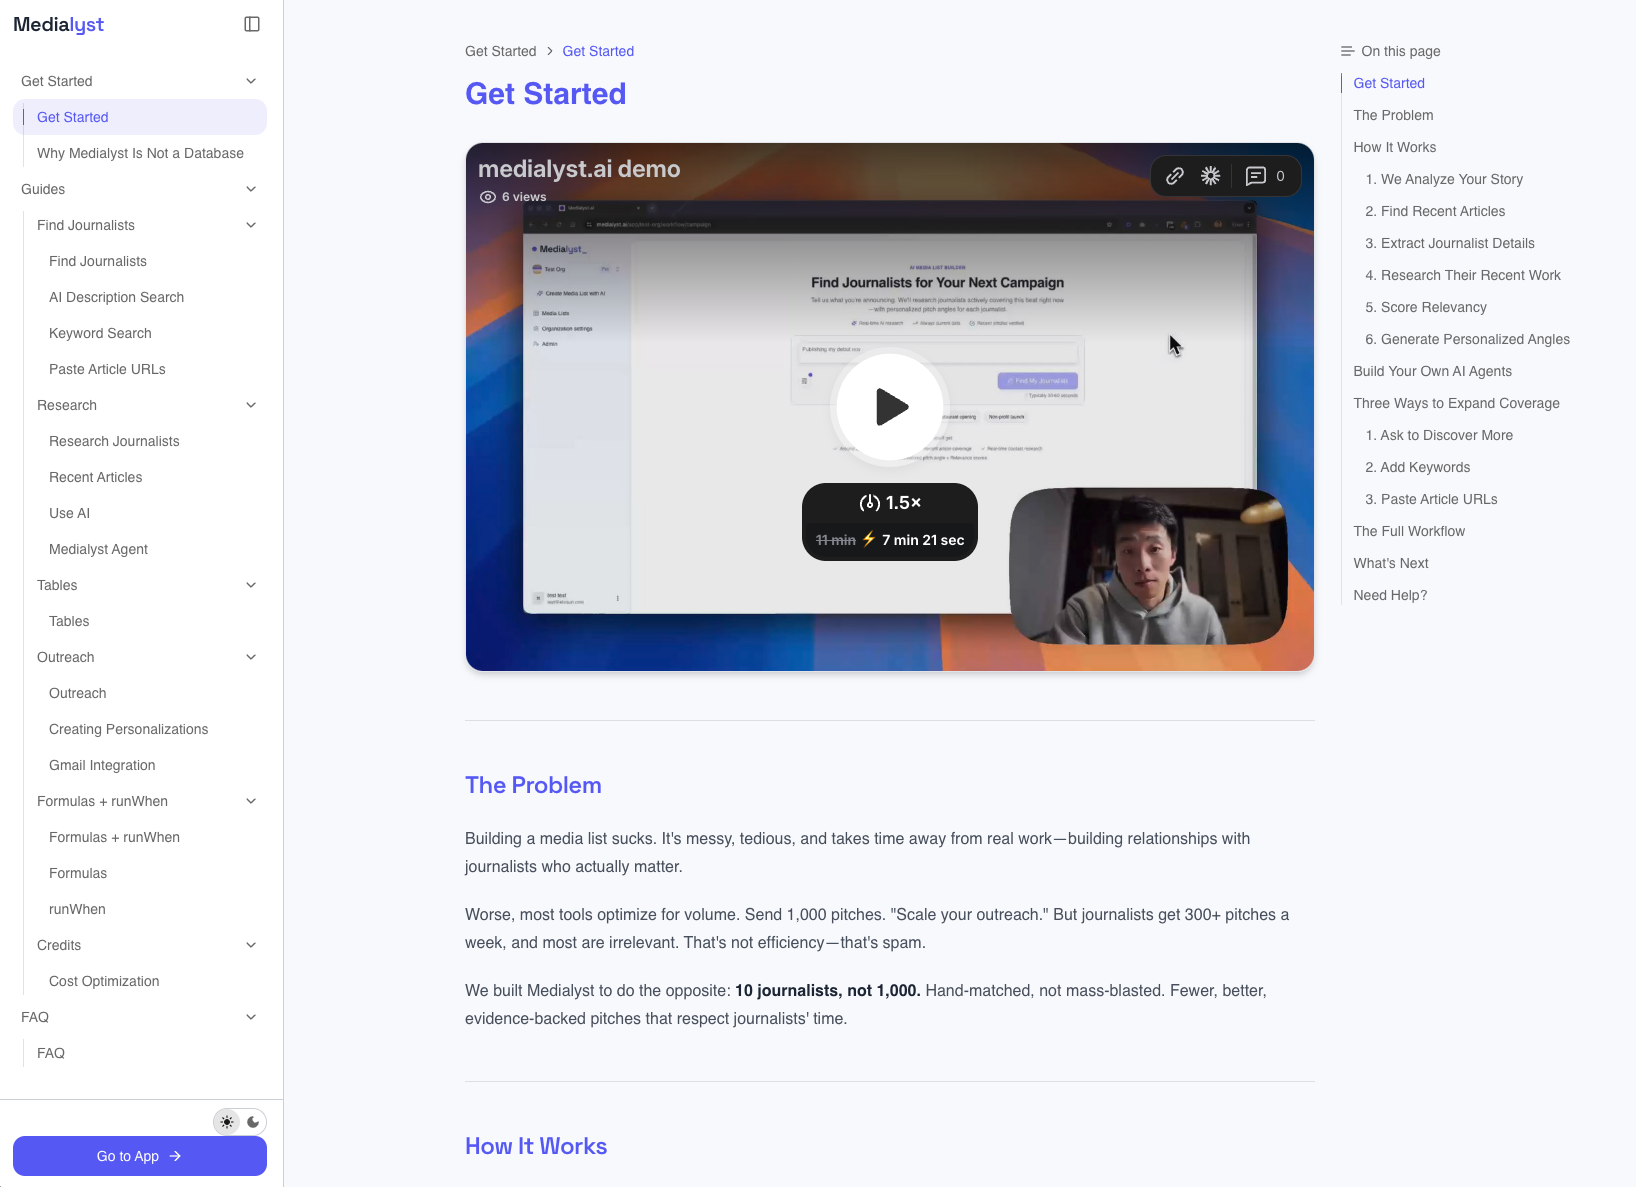
Task: Copy the video link via link icon
Action: tap(1175, 176)
